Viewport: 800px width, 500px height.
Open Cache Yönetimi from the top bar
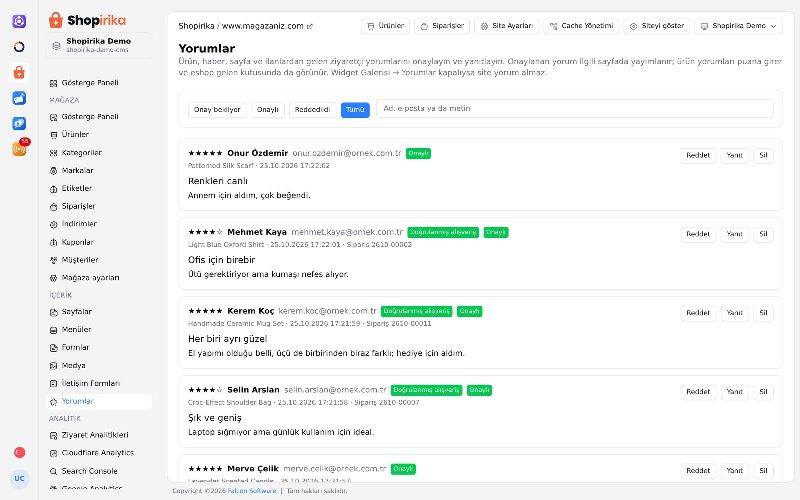[581, 26]
